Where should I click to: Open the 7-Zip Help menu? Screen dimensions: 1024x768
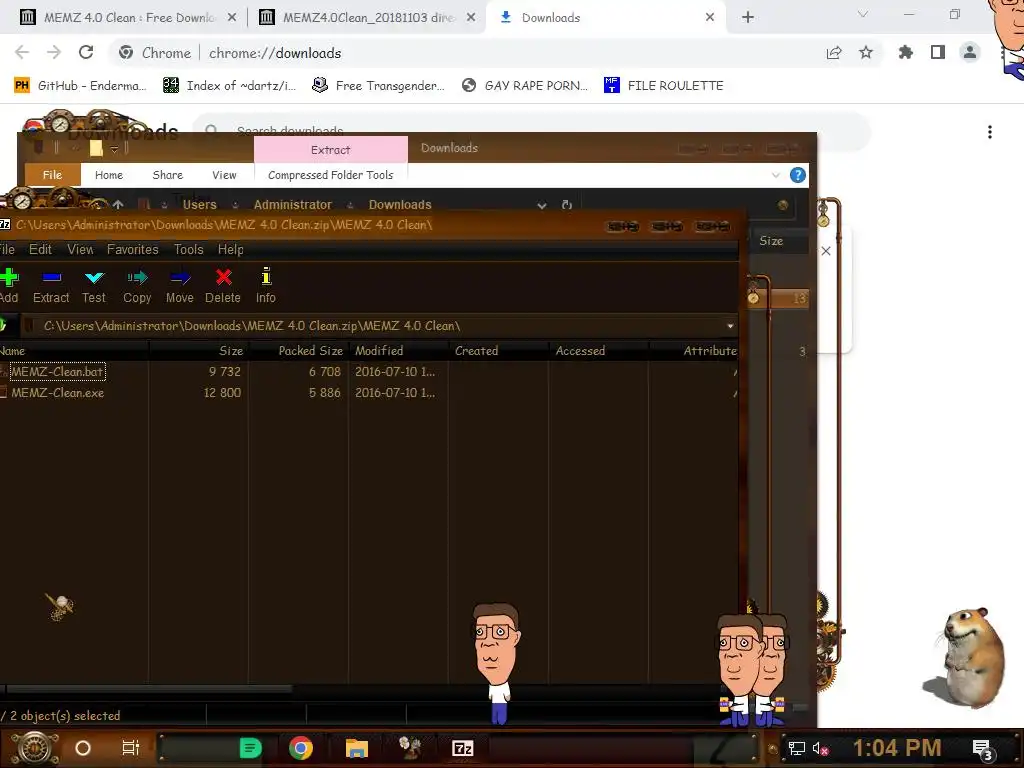(231, 249)
